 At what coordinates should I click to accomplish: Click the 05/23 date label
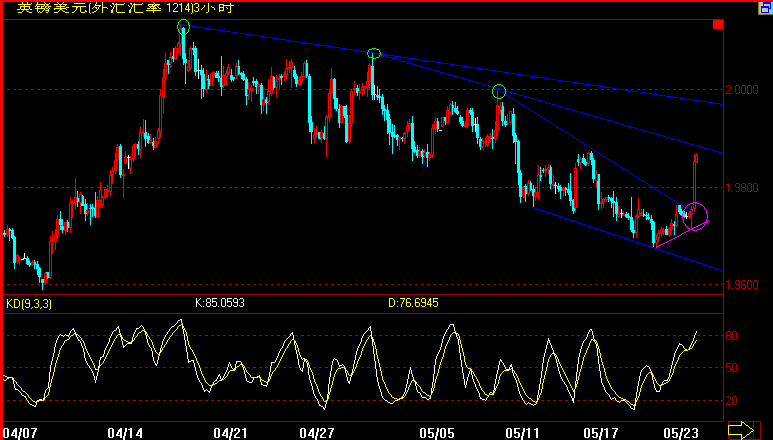click(x=681, y=433)
